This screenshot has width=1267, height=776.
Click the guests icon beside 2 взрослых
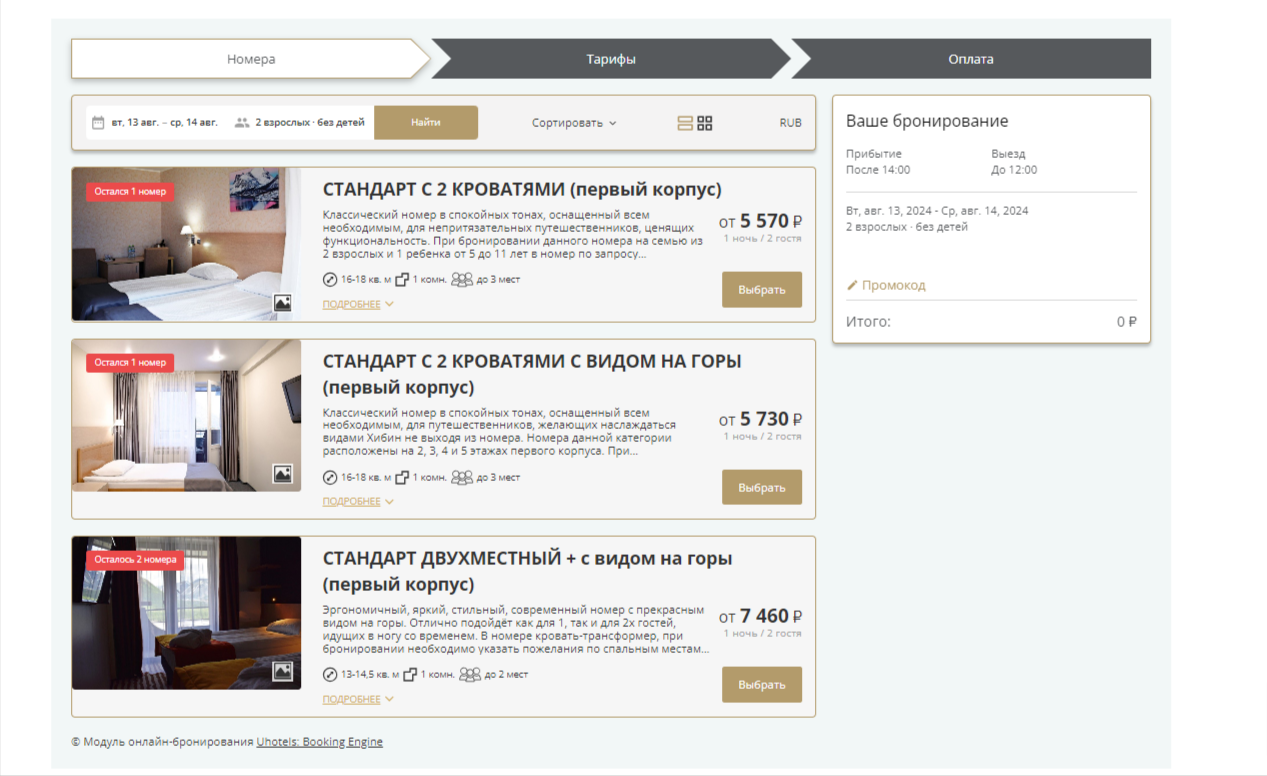tap(242, 123)
